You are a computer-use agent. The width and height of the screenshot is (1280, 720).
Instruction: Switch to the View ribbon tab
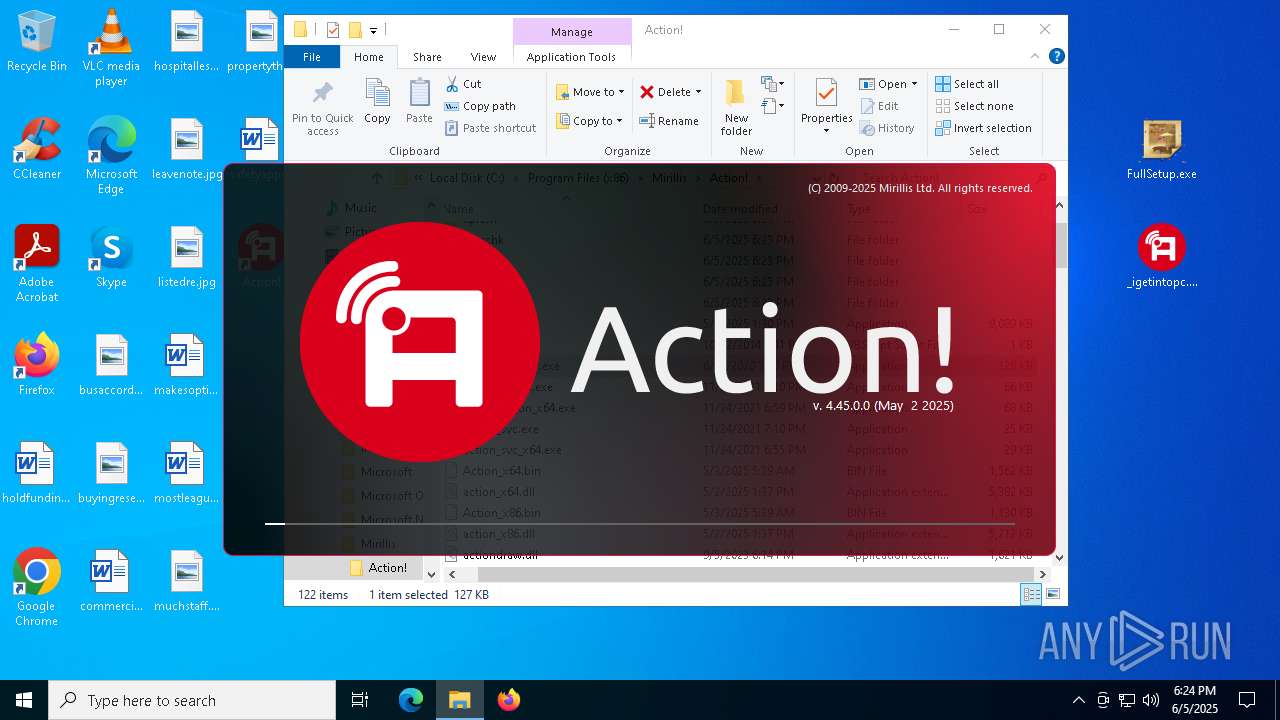(483, 57)
